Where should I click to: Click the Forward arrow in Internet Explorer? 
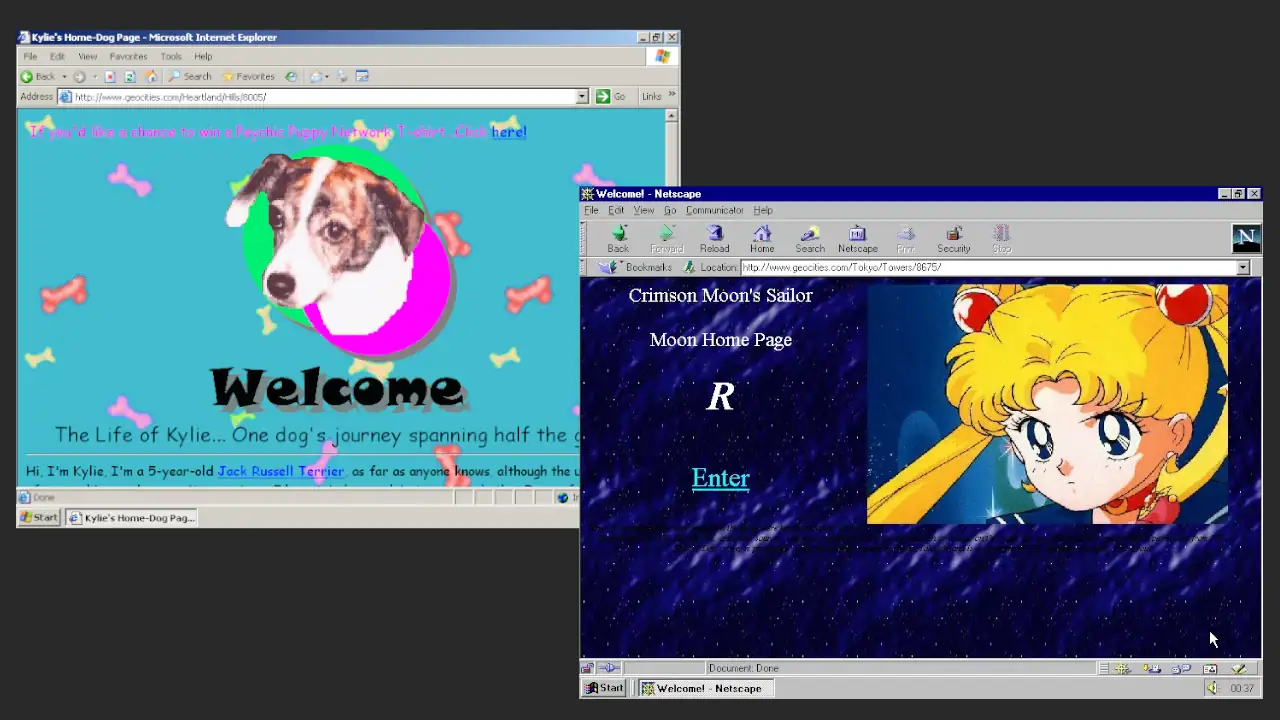point(79,77)
